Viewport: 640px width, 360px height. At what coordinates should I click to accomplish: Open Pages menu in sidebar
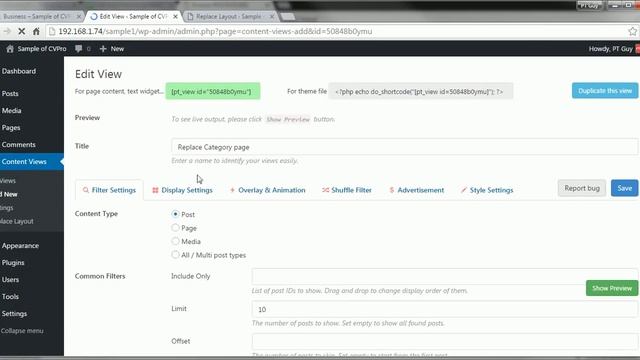[x=11, y=128]
